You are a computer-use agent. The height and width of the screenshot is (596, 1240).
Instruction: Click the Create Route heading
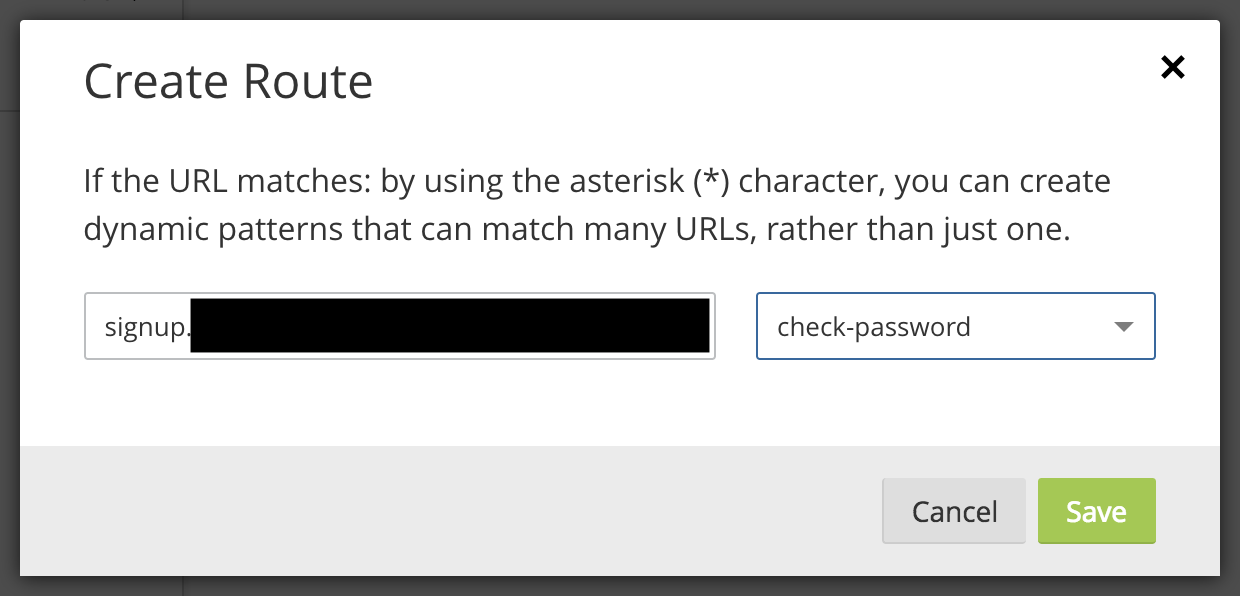[x=228, y=82]
